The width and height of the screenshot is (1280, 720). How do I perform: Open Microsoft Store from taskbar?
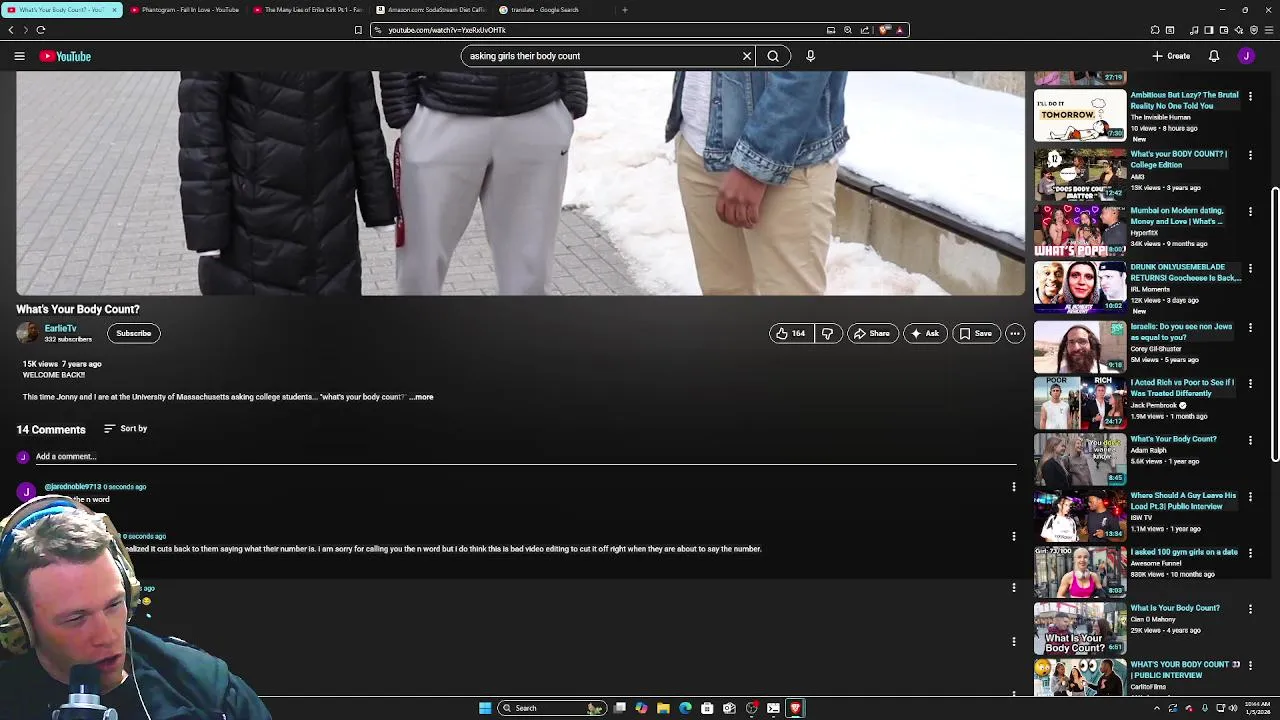click(707, 708)
